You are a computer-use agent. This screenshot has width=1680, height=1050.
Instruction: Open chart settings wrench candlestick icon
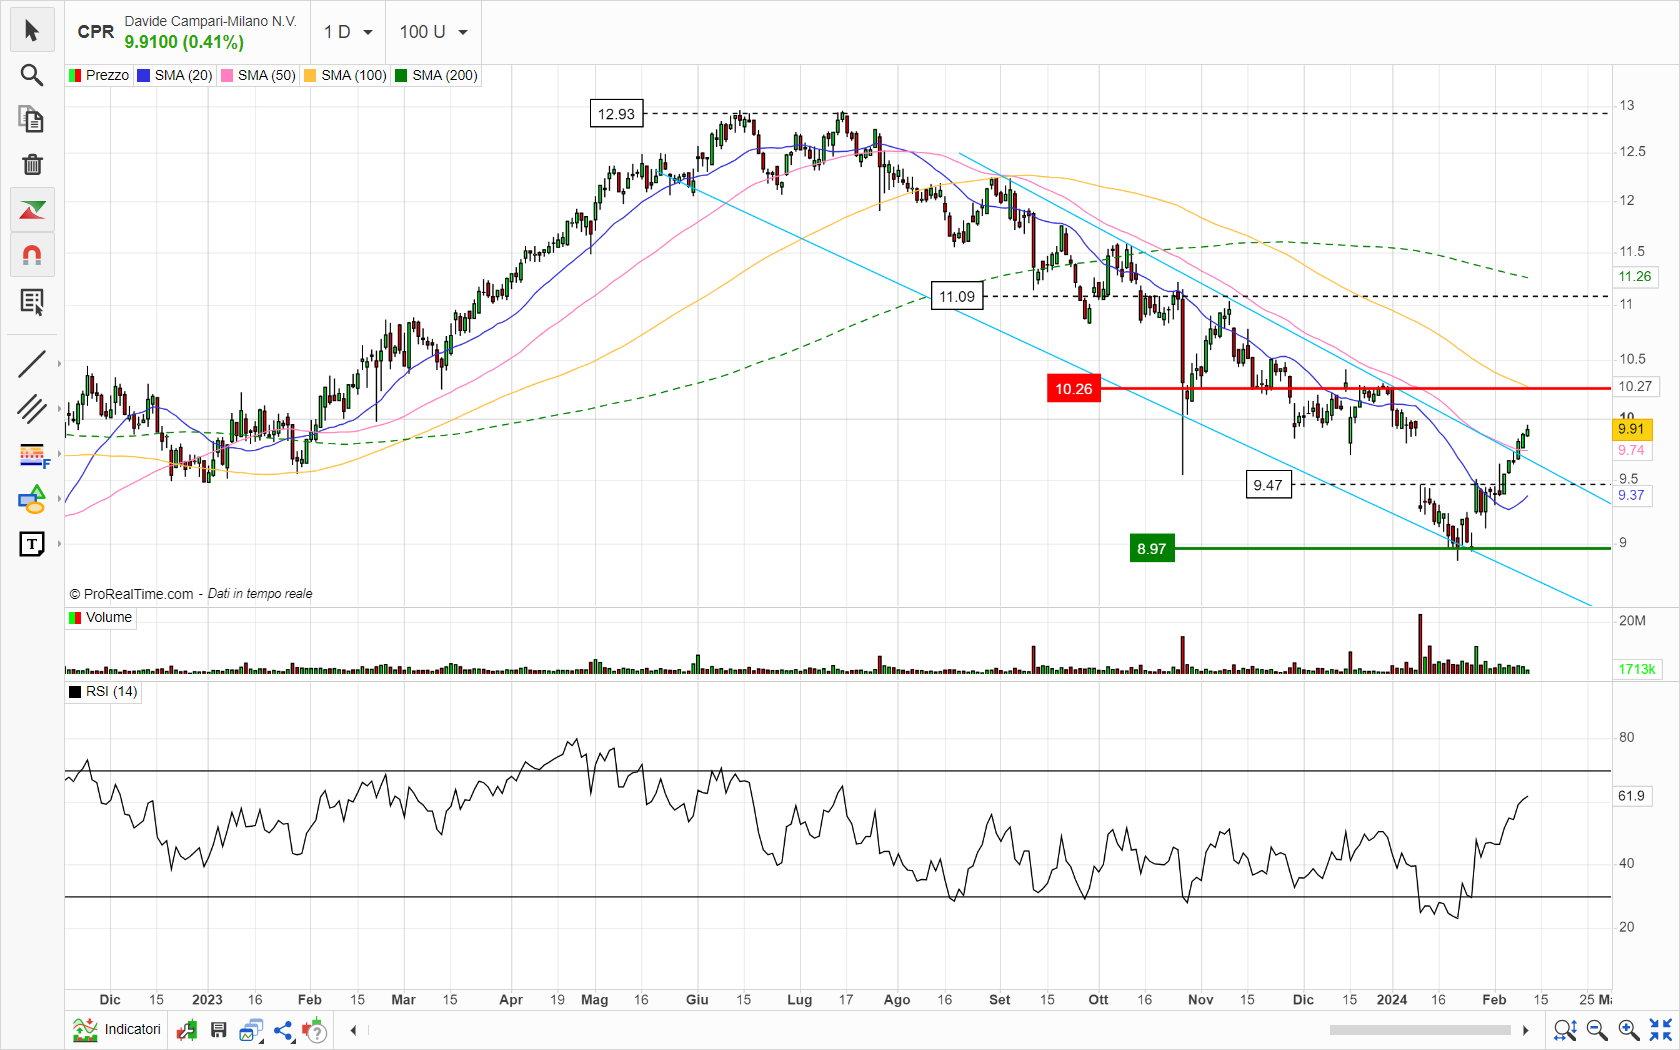pyautogui.click(x=187, y=1030)
